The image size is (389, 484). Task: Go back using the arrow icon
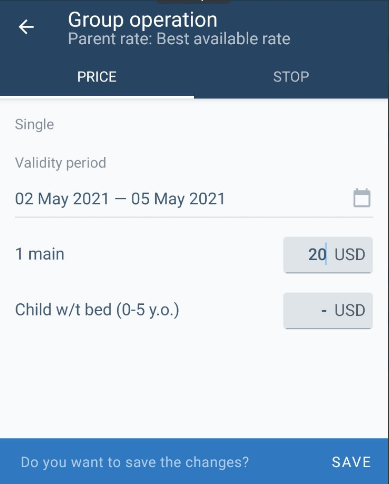pyautogui.click(x=26, y=27)
